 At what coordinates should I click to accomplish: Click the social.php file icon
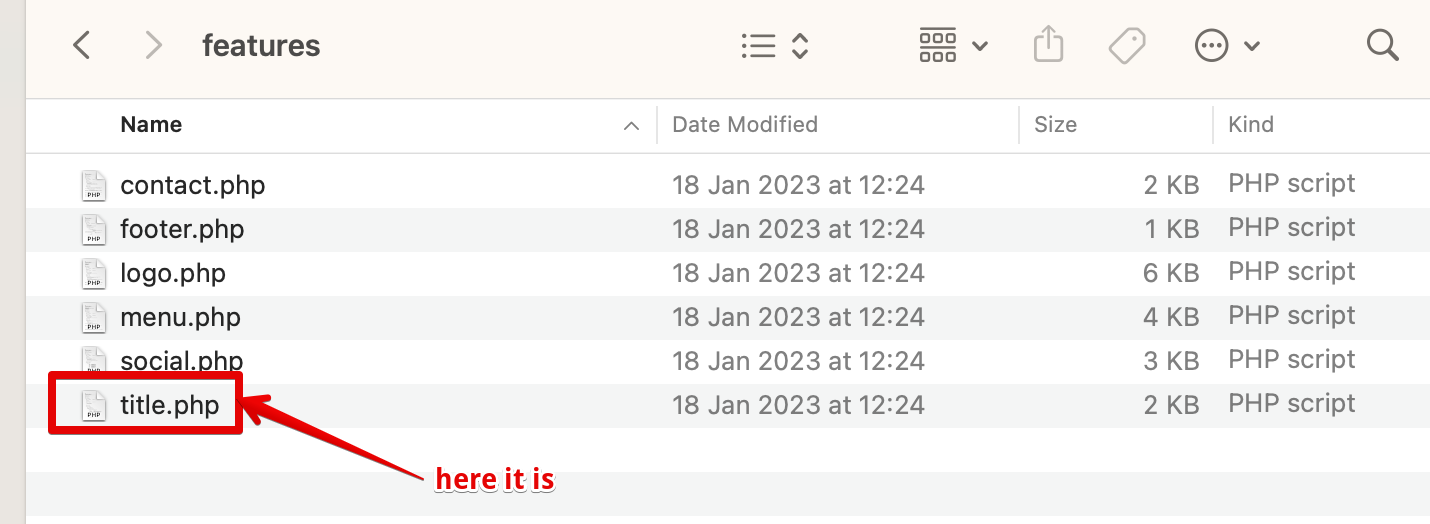pos(93,359)
